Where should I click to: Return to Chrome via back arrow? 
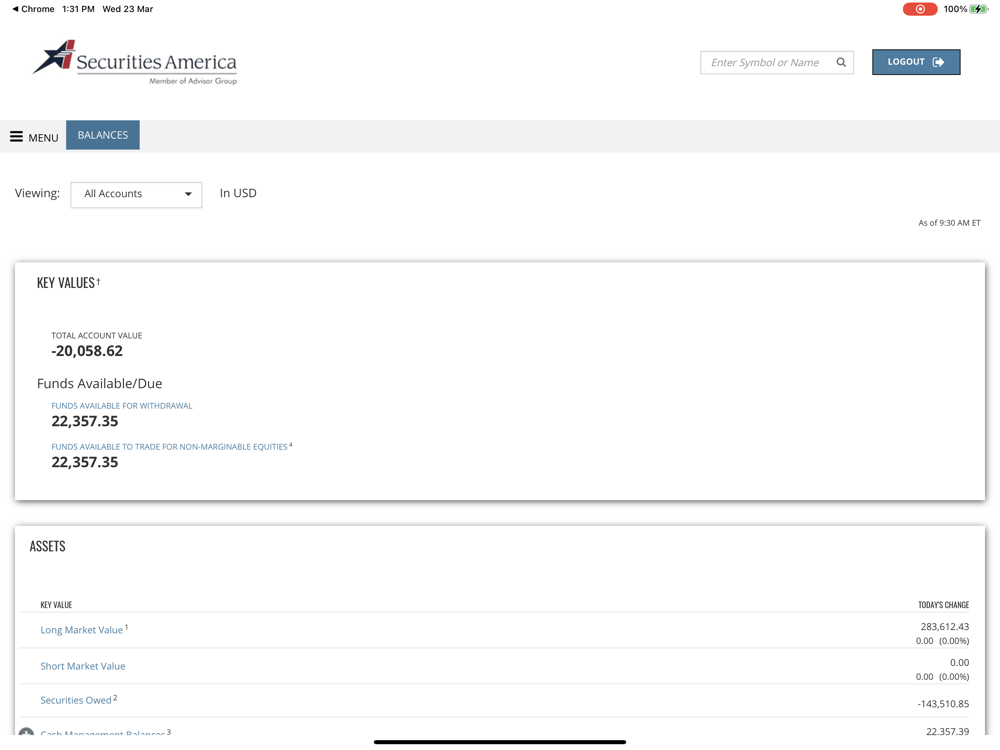tap(33, 9)
